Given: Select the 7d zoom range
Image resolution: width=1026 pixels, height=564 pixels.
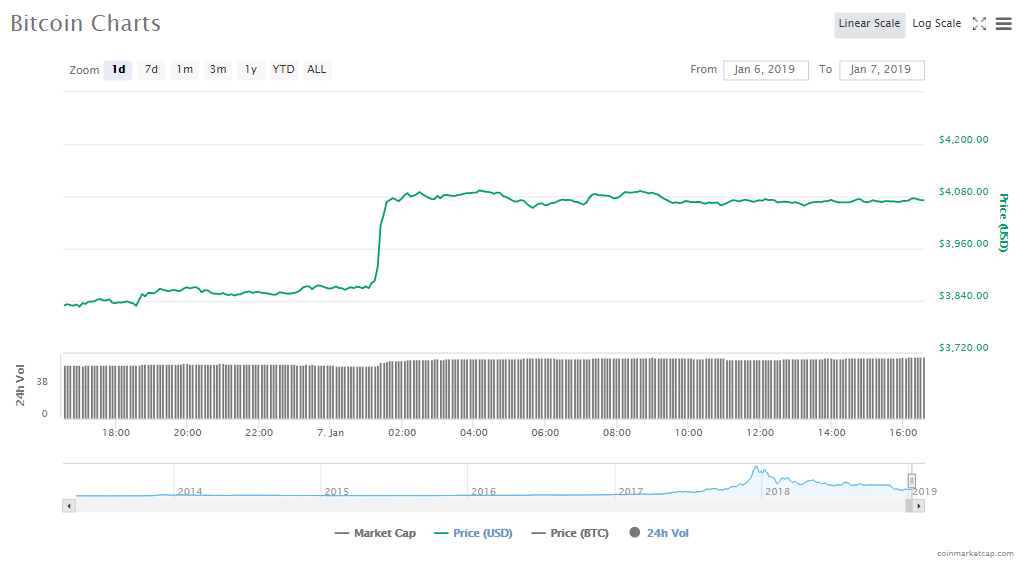Looking at the screenshot, I should 151,70.
